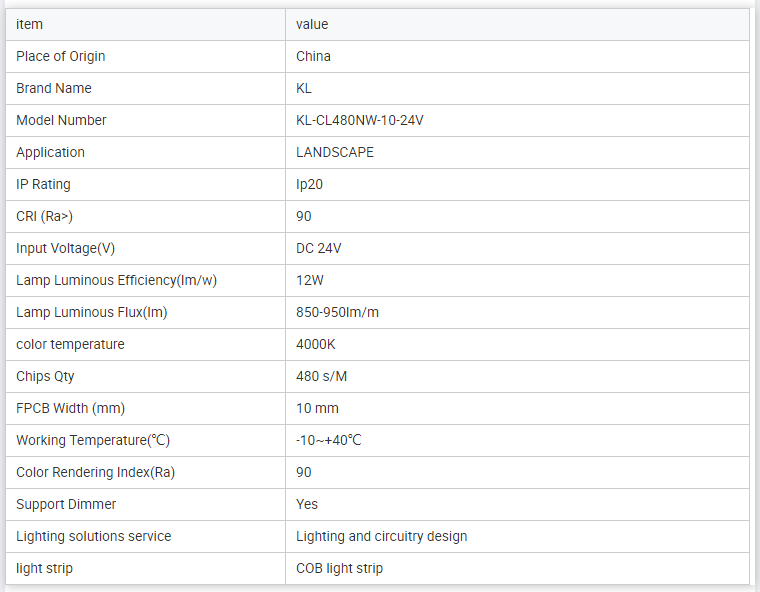760x592 pixels.
Task: Select the 850-950lm/m luminous flux value
Action: (x=337, y=312)
